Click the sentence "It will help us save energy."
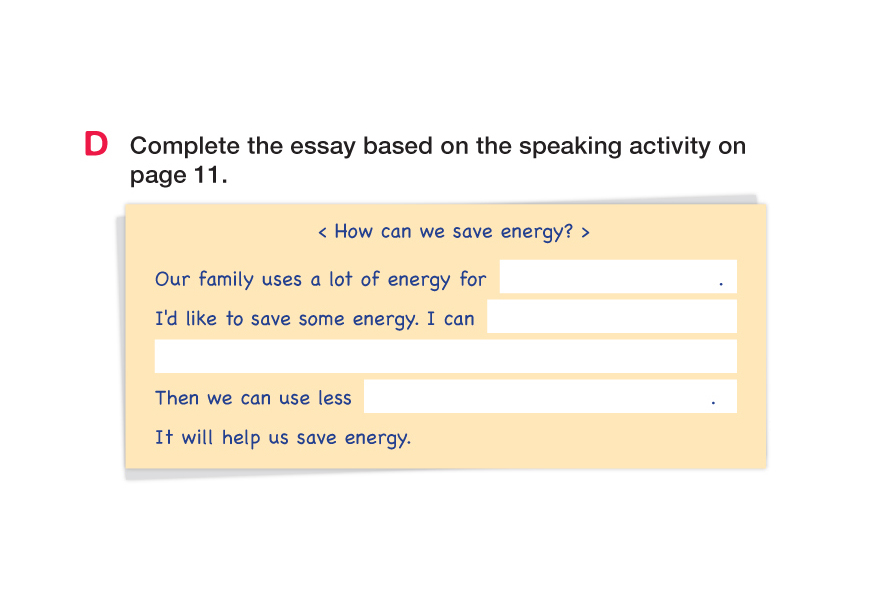 click(283, 437)
